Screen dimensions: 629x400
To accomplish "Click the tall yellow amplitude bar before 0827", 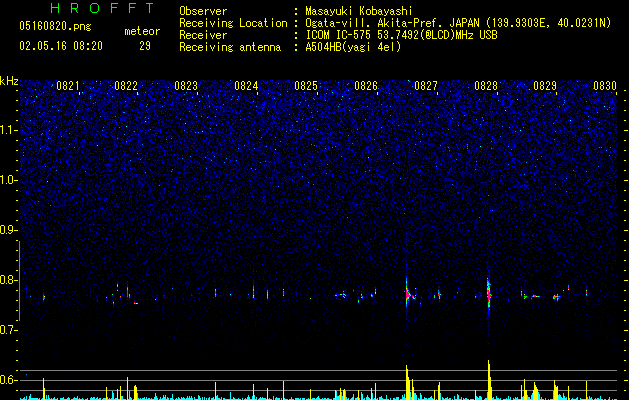I will [x=408, y=382].
